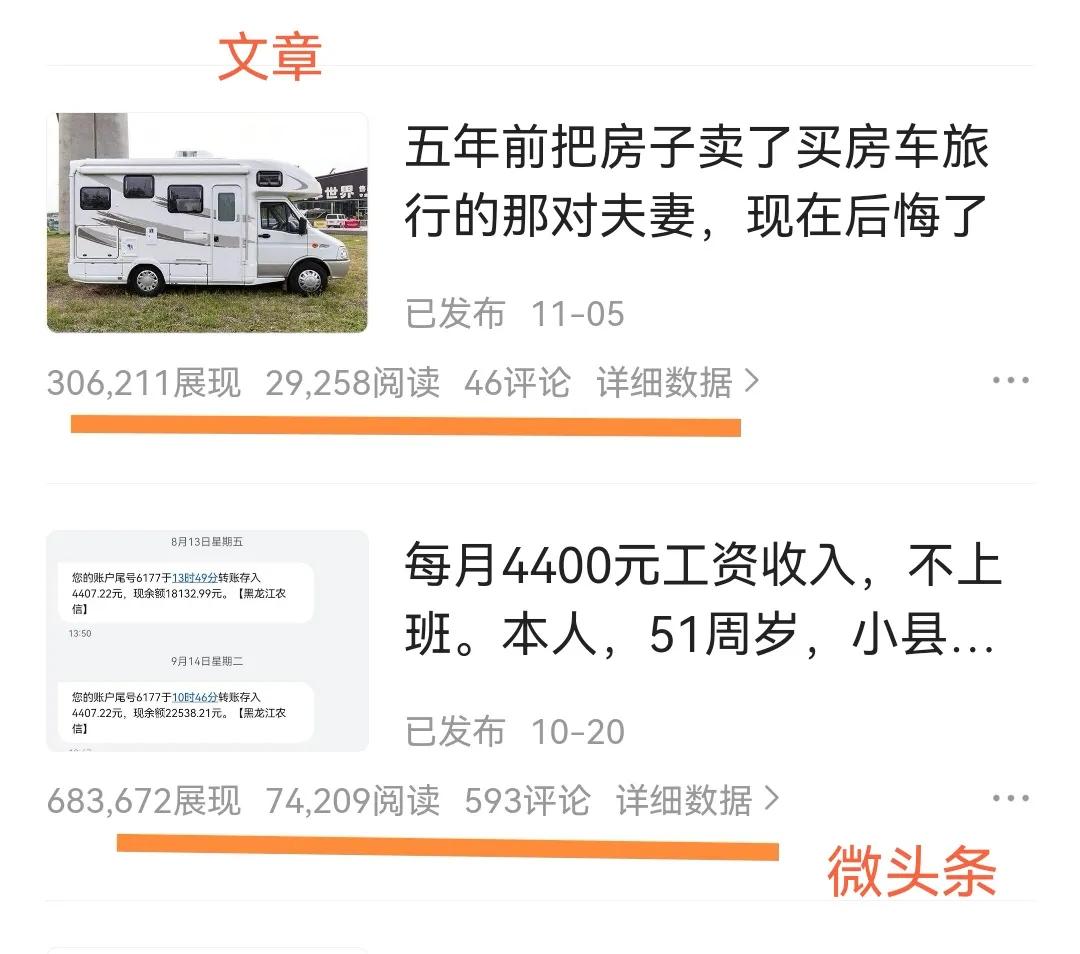Open the RV motorhome thumbnail image
The image size is (1080, 954).
[x=207, y=222]
